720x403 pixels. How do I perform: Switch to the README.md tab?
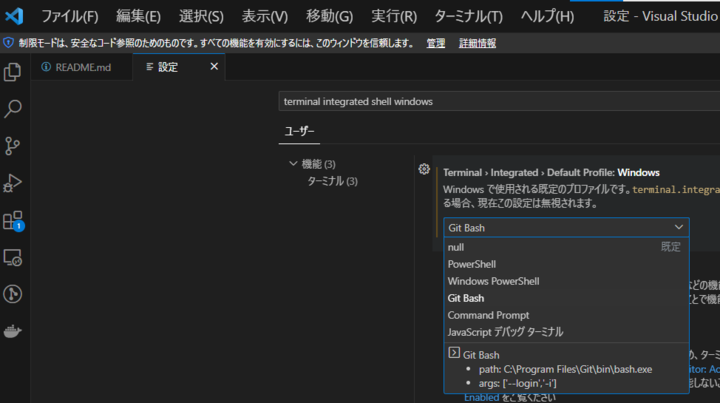point(82,67)
